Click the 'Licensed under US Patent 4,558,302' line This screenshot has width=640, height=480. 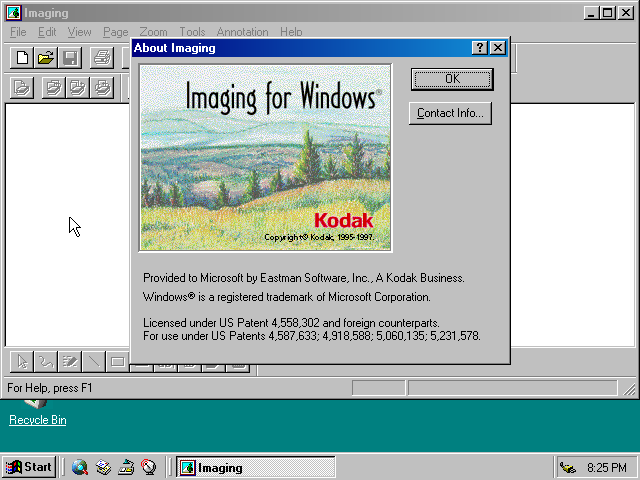(291, 323)
